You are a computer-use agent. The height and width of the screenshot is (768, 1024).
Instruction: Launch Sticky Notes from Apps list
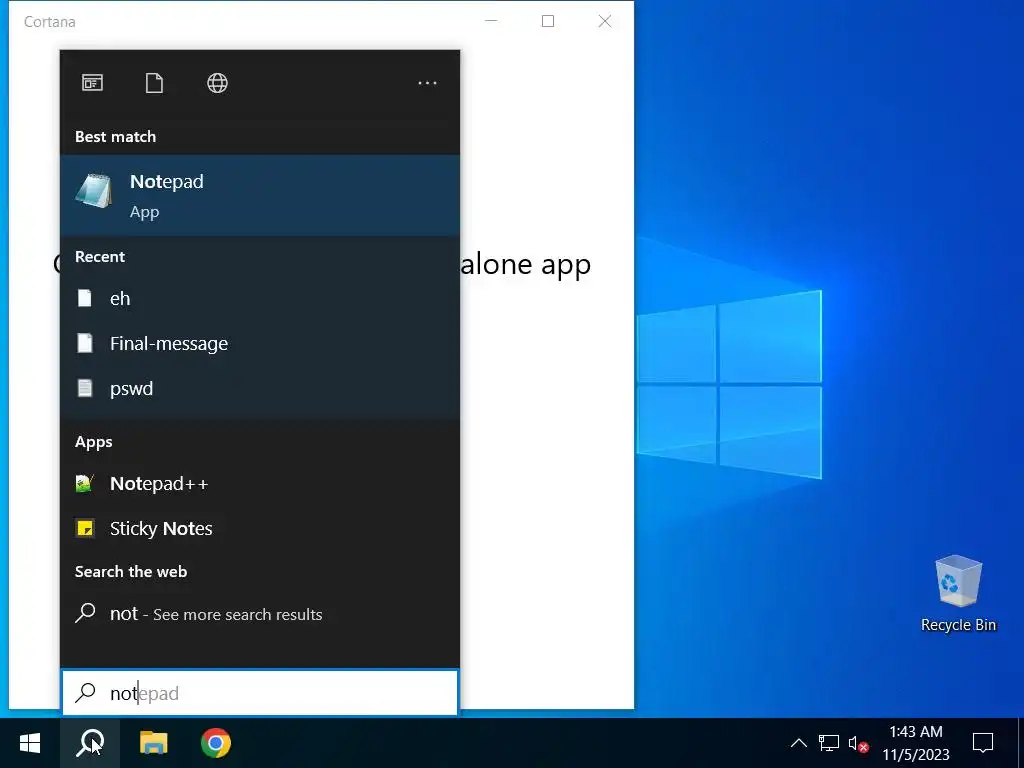click(260, 528)
